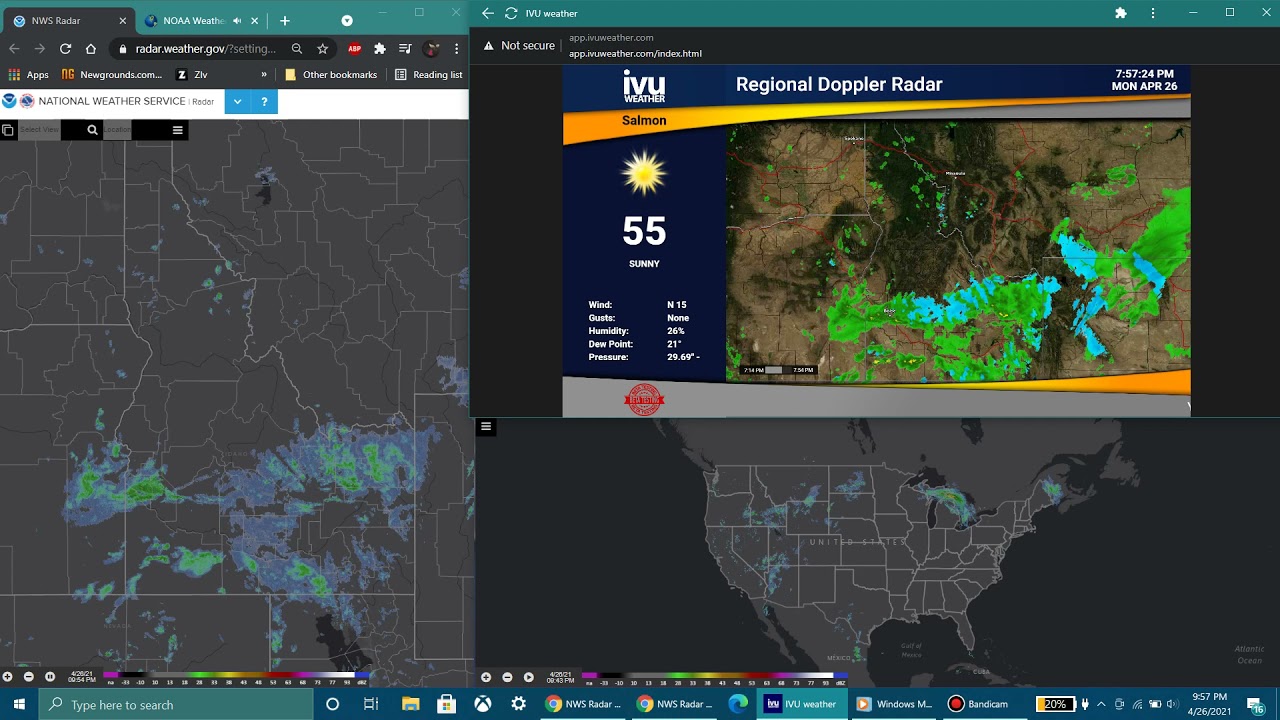
Task: Expand the NWS blue chevron dropdown
Action: [x=238, y=101]
